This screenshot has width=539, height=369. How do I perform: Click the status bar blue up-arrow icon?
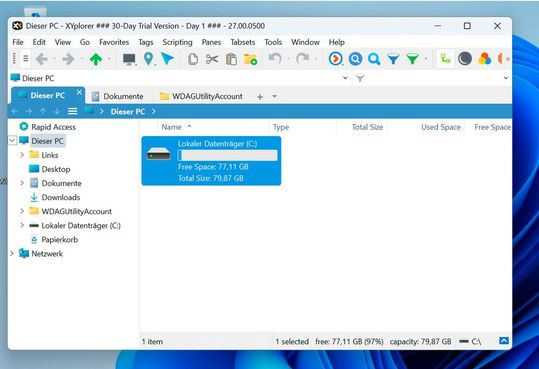[x=504, y=341]
